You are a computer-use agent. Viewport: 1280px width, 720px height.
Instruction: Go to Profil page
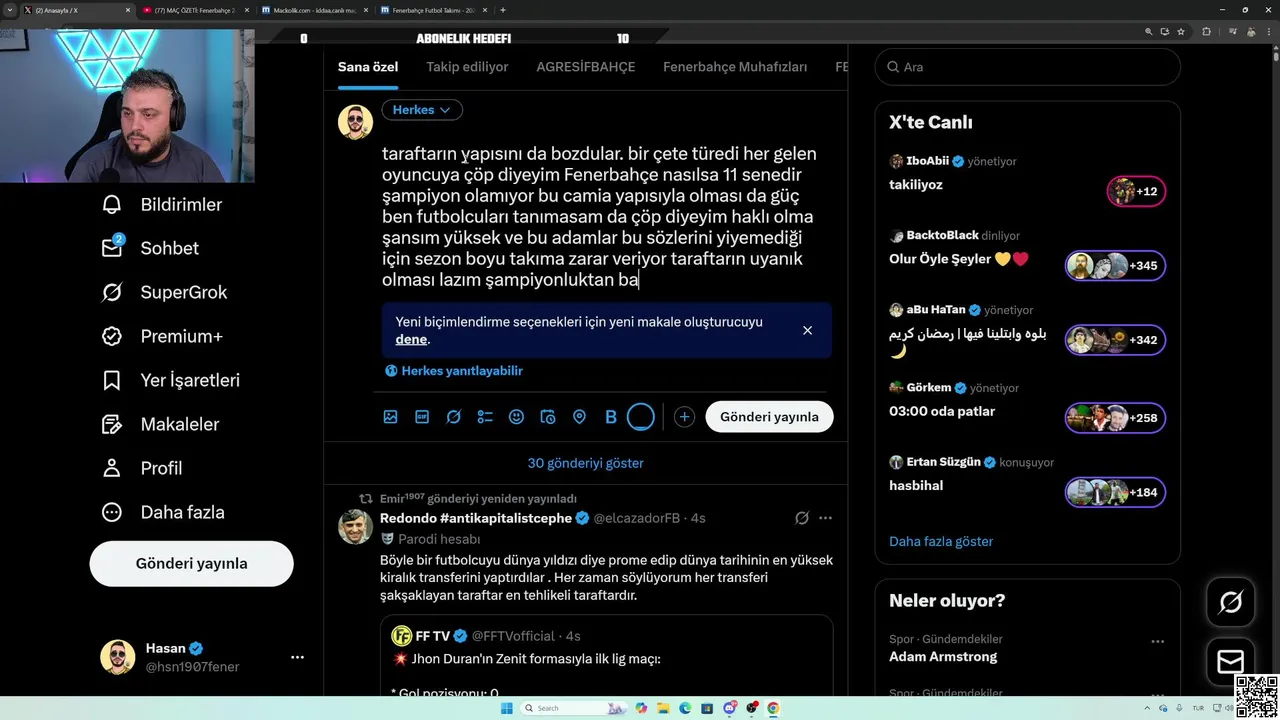[142, 468]
